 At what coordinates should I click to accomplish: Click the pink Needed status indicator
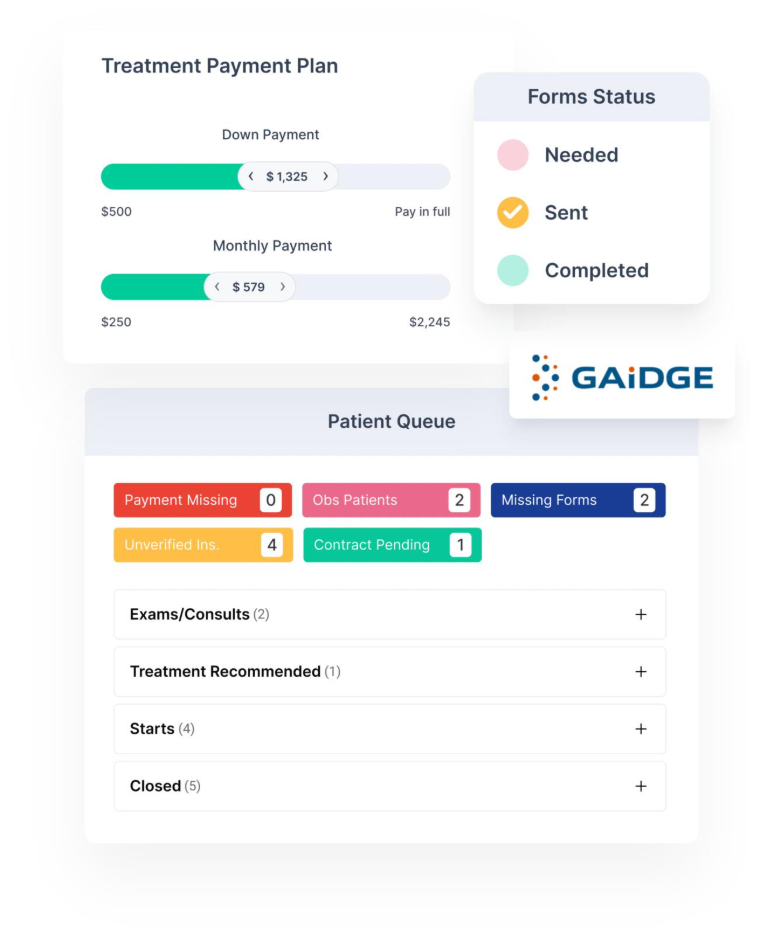point(512,155)
